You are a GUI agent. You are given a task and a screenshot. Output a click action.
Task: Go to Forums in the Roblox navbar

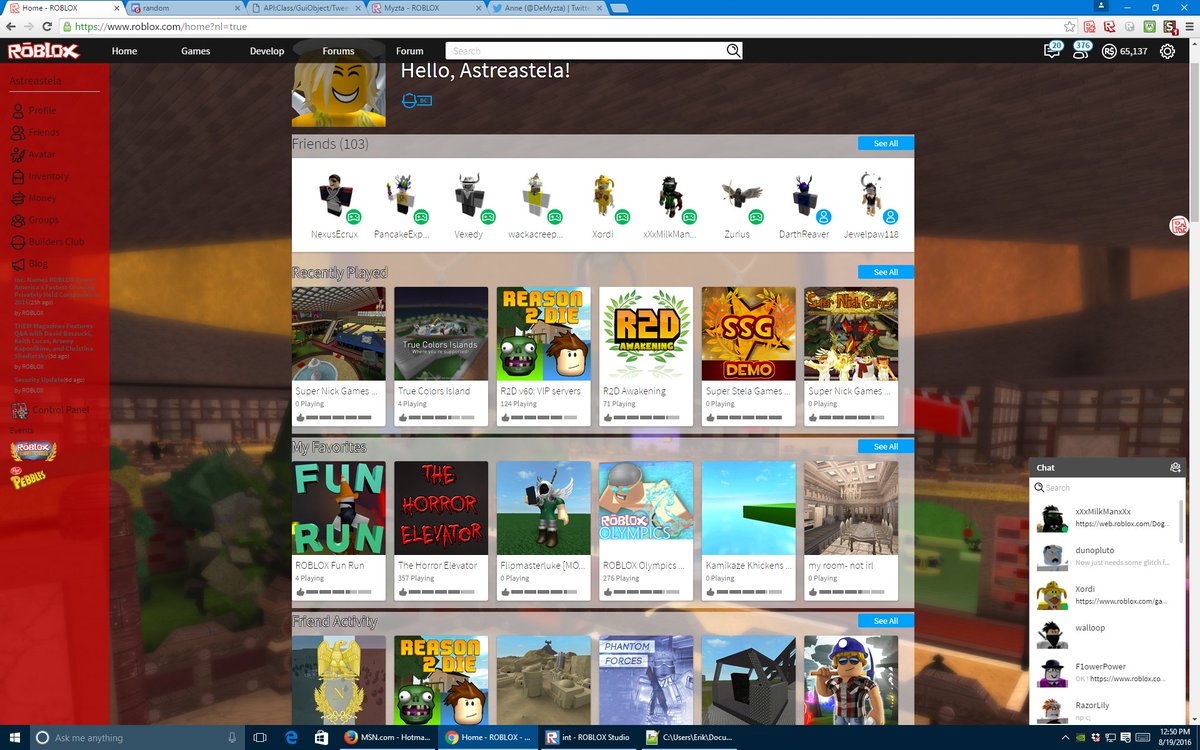click(x=338, y=51)
